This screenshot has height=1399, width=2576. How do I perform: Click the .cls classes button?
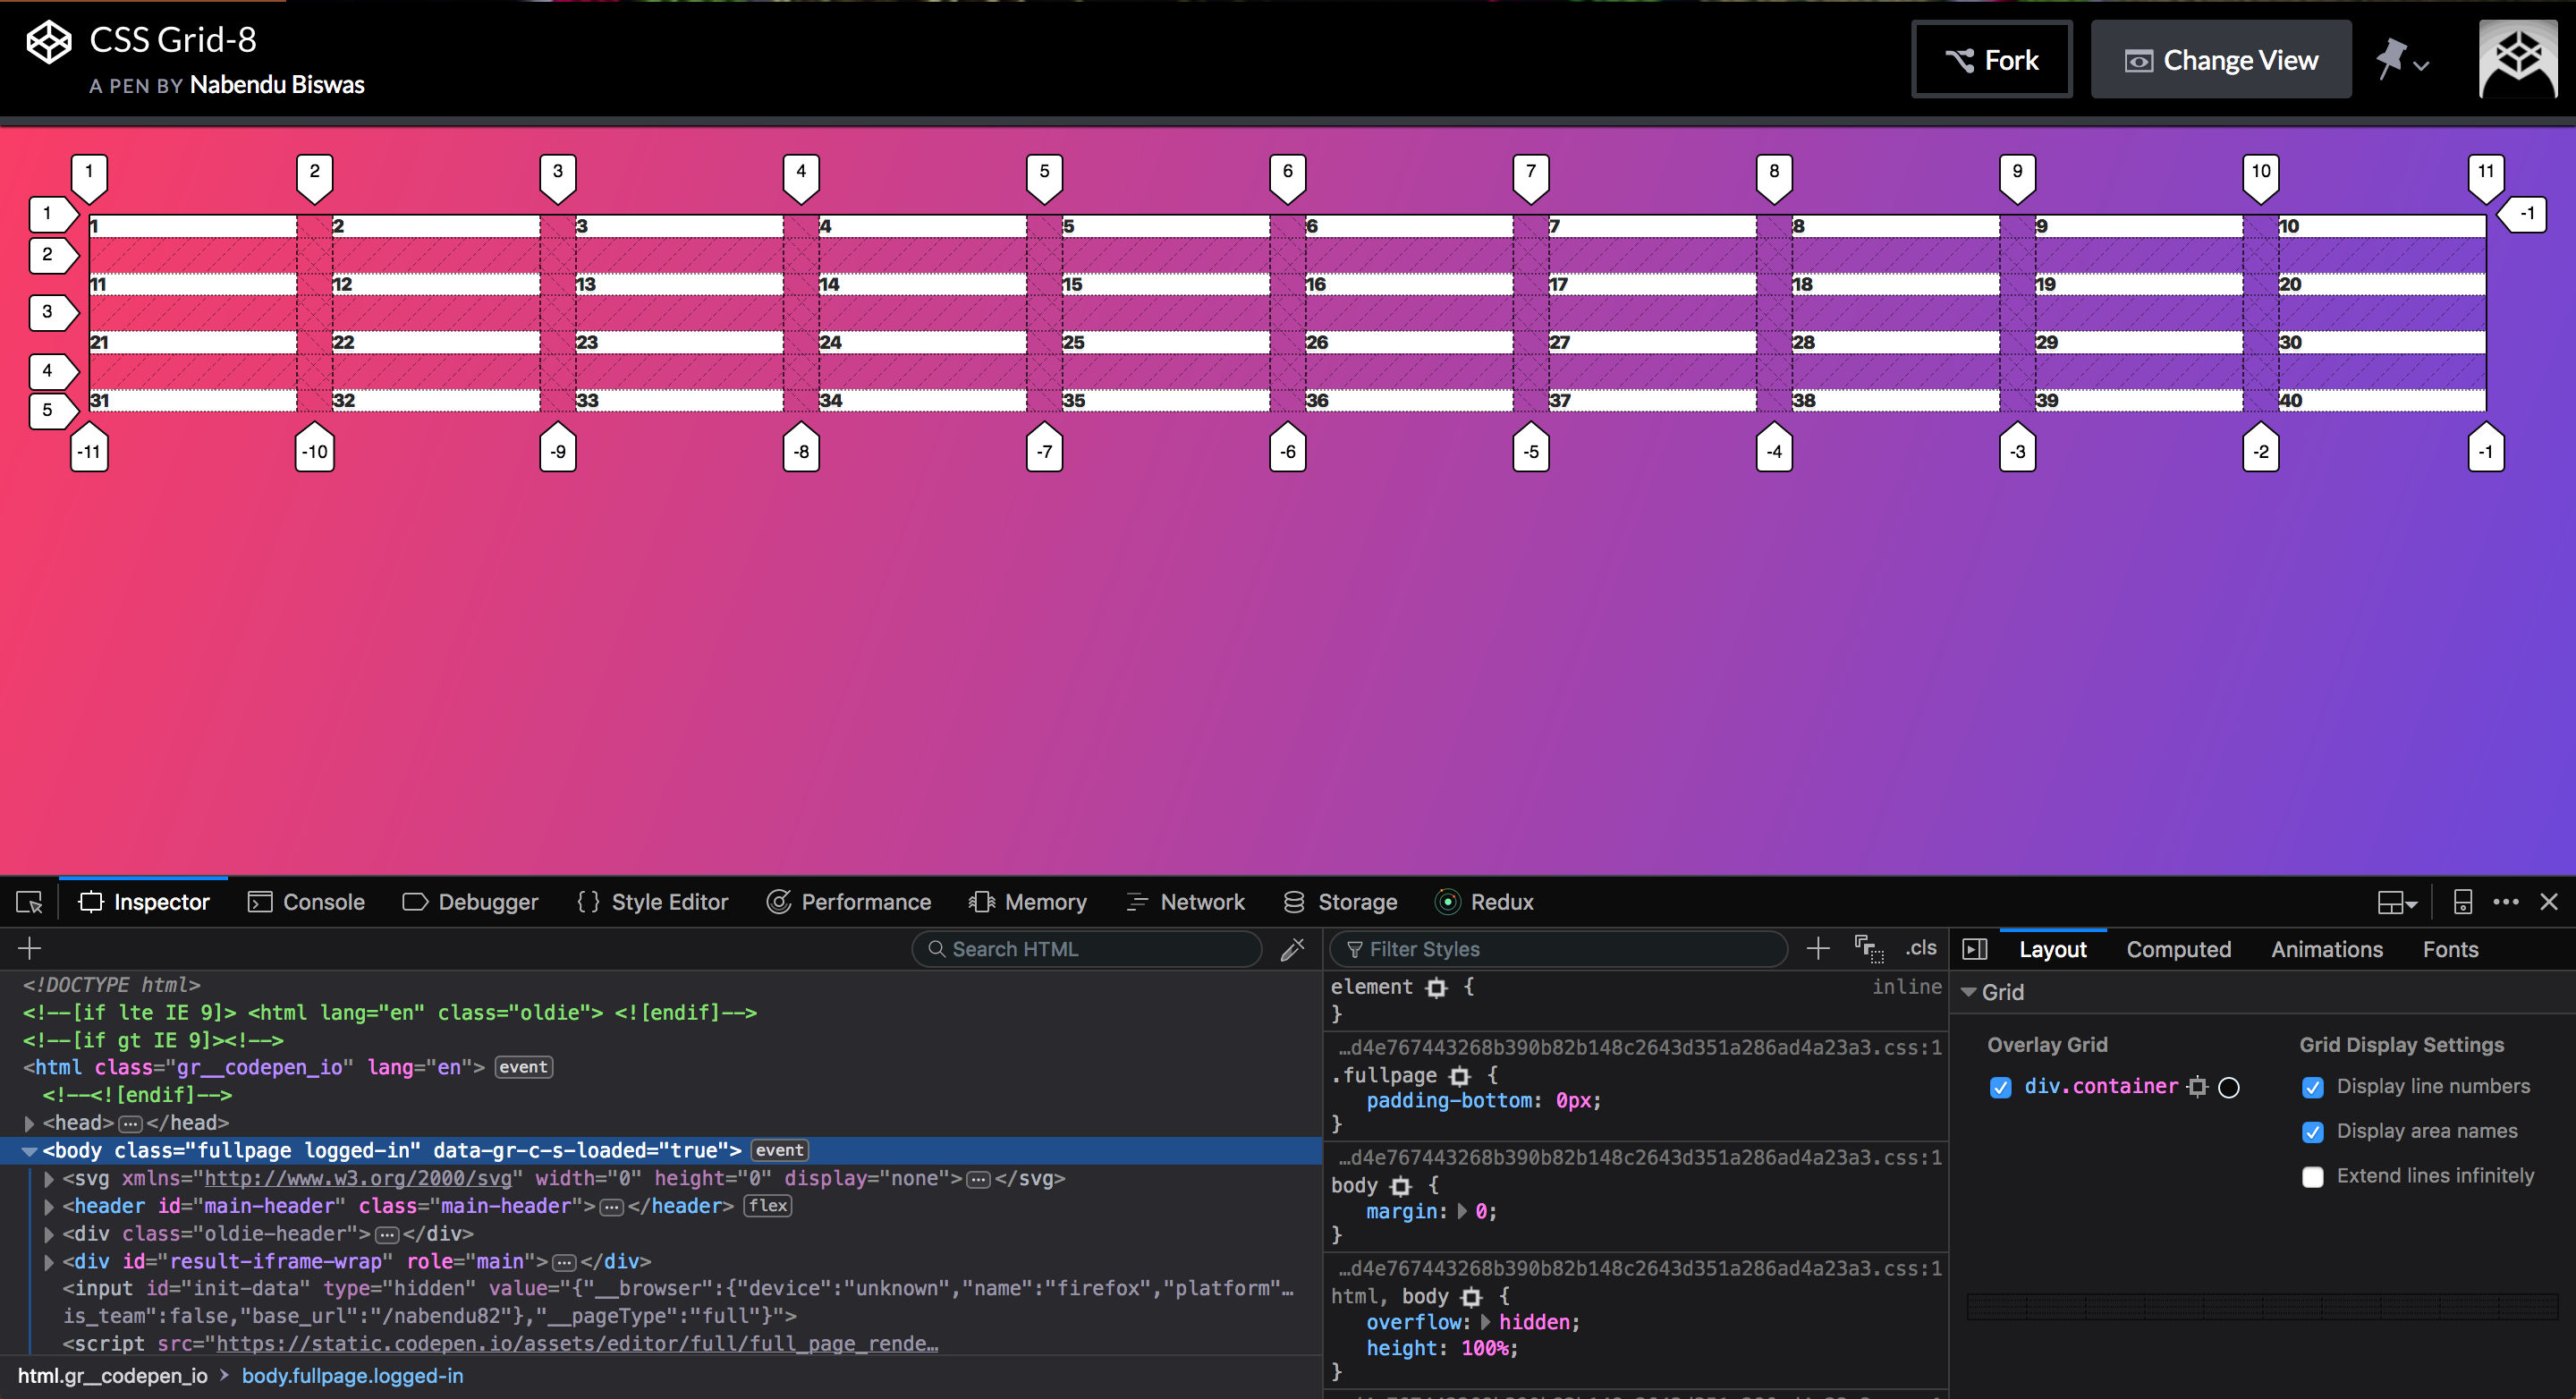(1921, 948)
